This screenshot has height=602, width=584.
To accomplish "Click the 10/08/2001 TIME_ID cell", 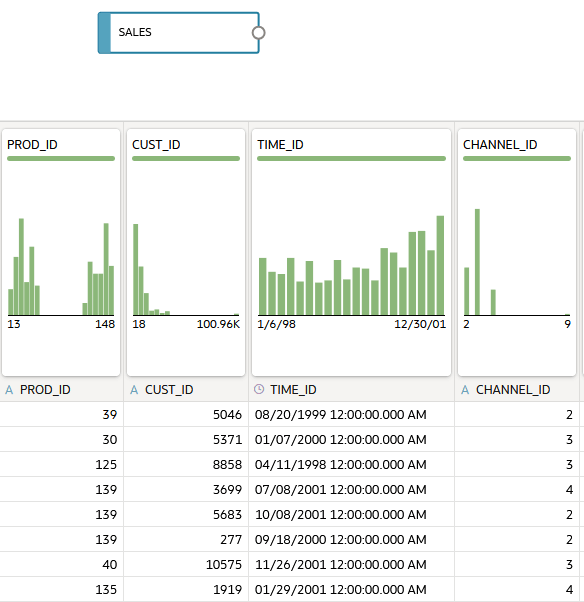I will coord(352,514).
